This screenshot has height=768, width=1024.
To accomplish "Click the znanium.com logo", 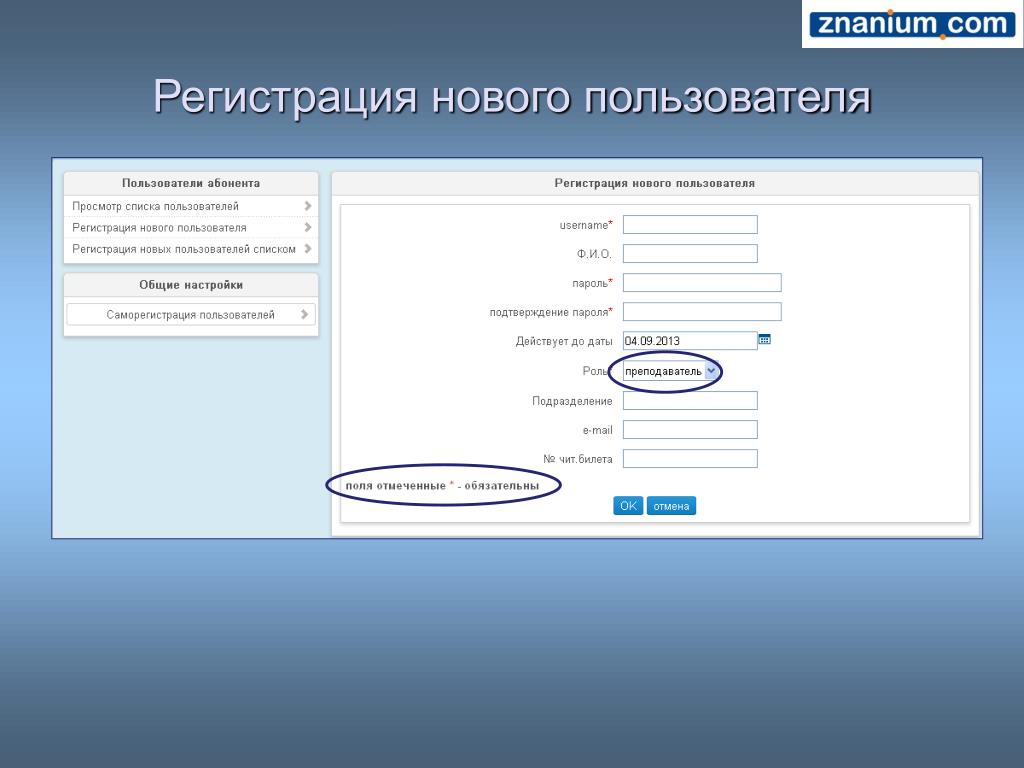I will tap(912, 24).
